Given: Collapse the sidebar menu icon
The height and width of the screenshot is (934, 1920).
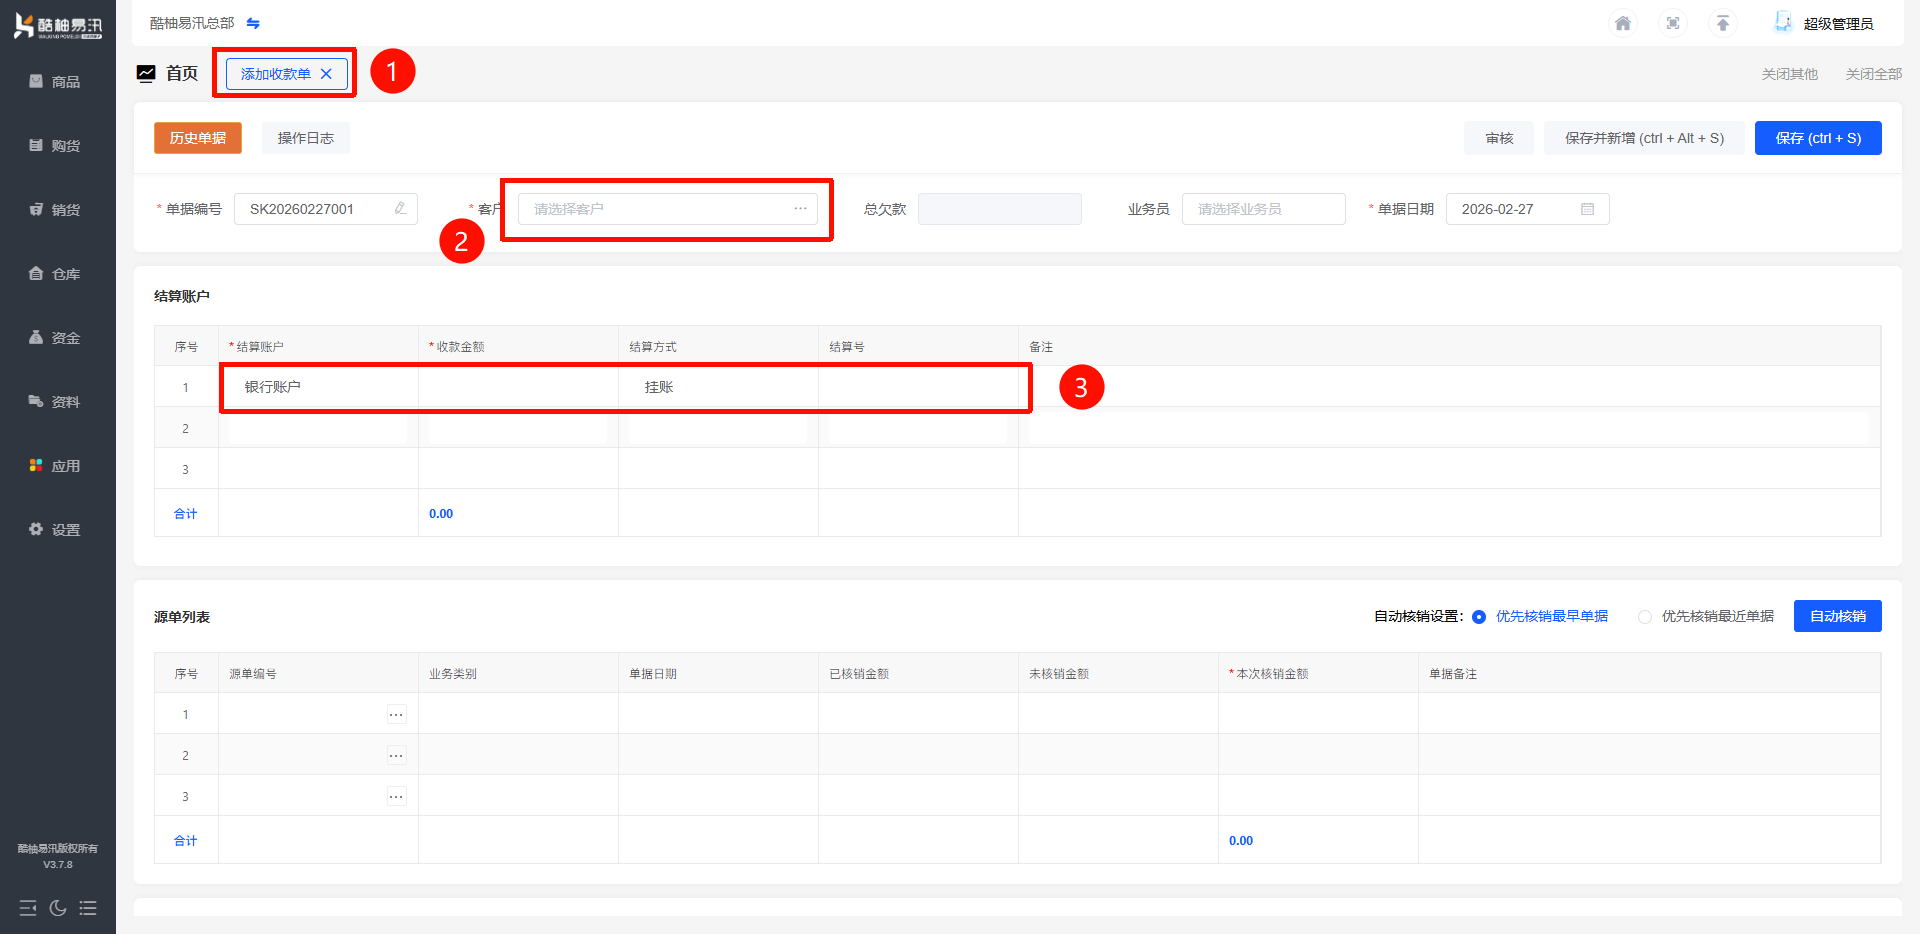Looking at the screenshot, I should click(28, 908).
